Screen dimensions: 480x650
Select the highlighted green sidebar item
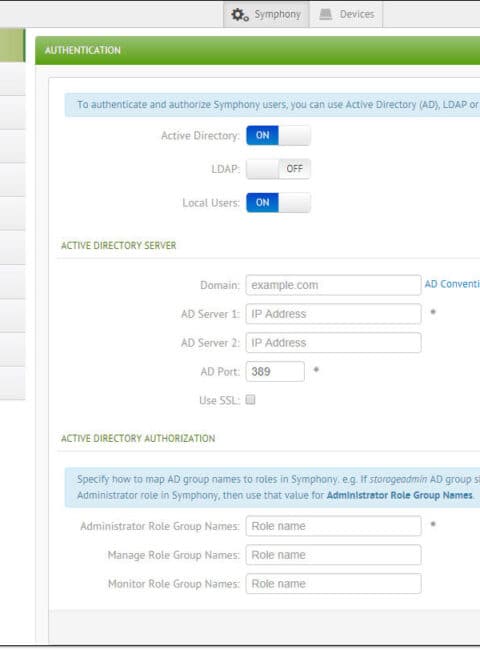coord(12,45)
